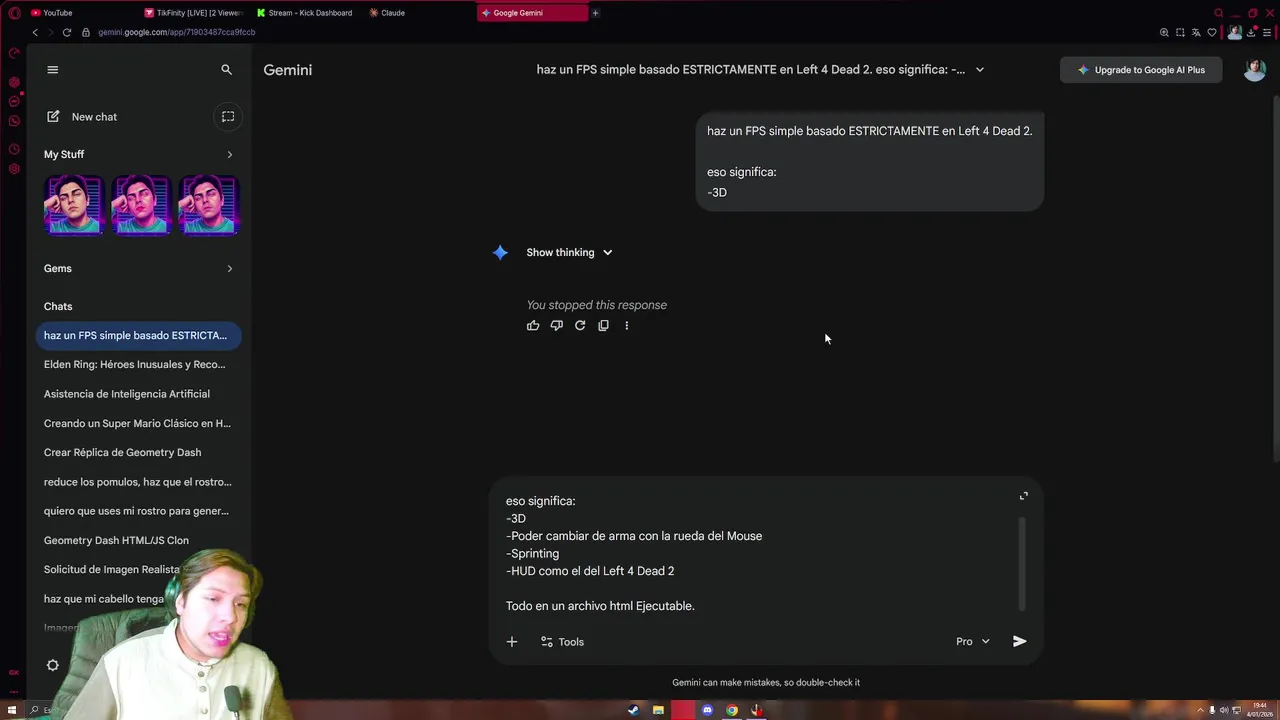Go back with browser back arrow
Viewport: 1280px width, 720px height.
click(35, 32)
